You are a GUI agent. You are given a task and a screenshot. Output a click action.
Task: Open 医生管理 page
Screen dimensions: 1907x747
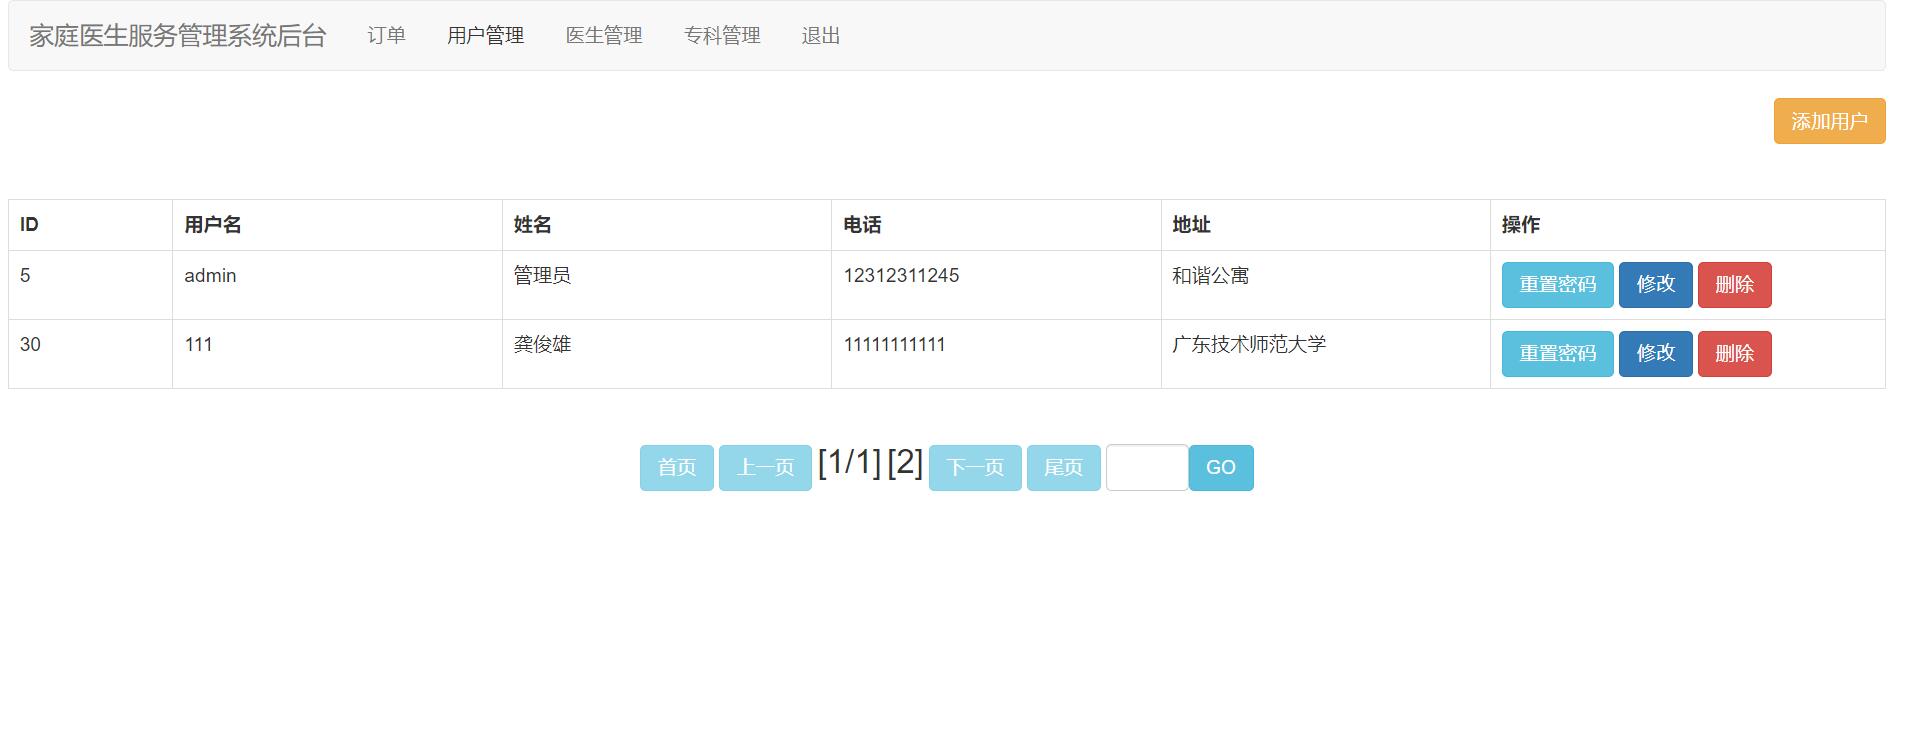pyautogui.click(x=604, y=36)
